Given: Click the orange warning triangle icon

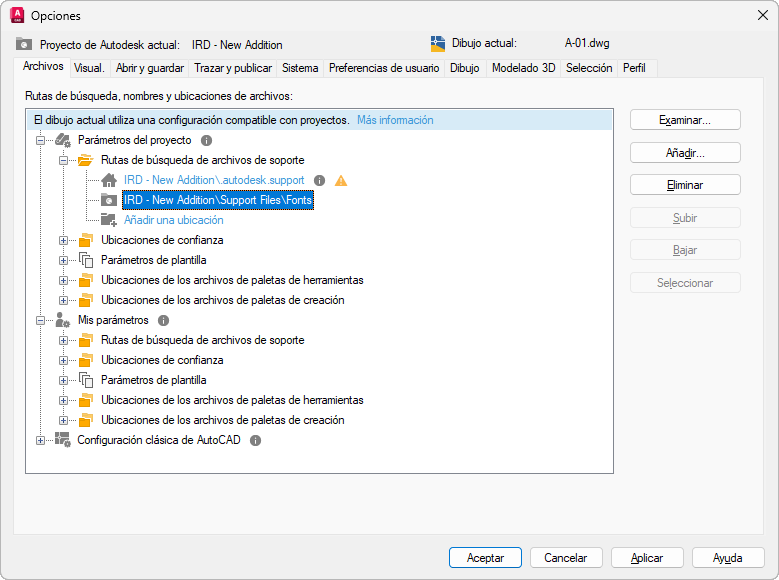Looking at the screenshot, I should click(341, 180).
